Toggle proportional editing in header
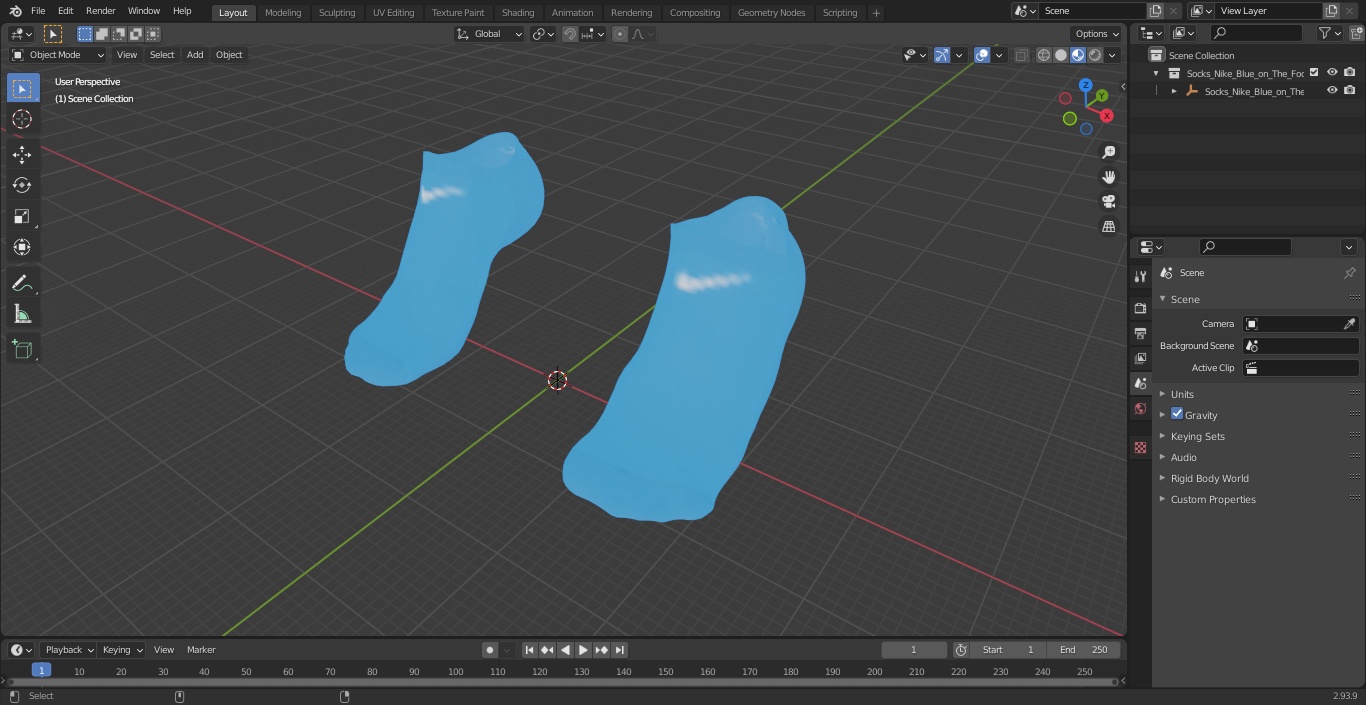This screenshot has width=1366, height=705. point(620,34)
